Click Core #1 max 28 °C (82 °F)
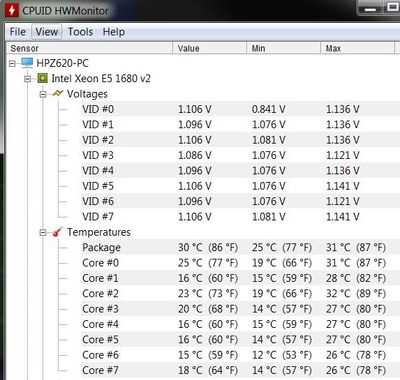This screenshot has width=400, height=380. click(x=356, y=278)
